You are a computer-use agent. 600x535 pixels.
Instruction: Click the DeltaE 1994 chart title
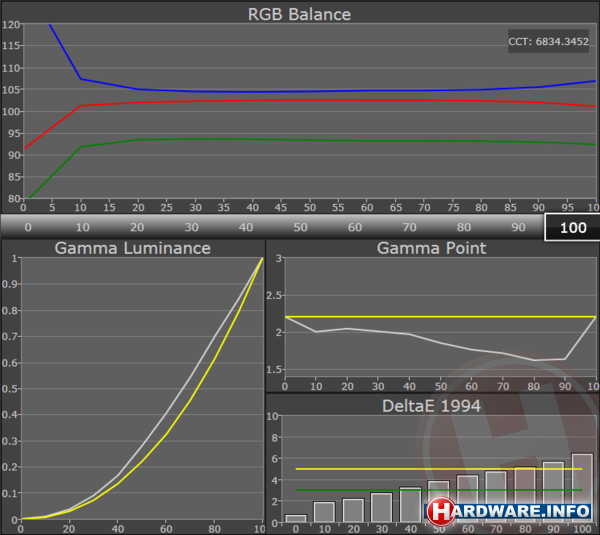pos(431,405)
